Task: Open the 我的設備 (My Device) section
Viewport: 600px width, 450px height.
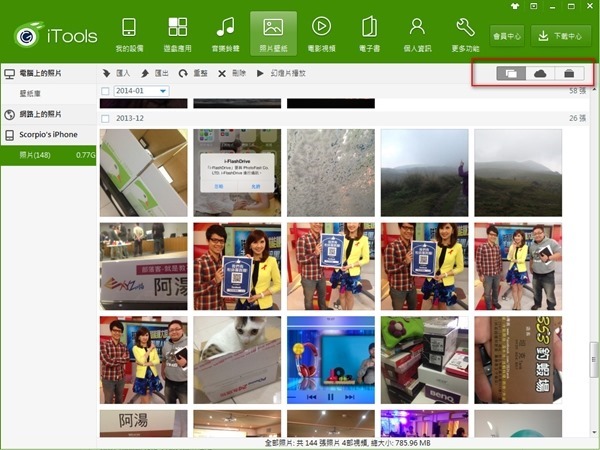Action: (132, 33)
